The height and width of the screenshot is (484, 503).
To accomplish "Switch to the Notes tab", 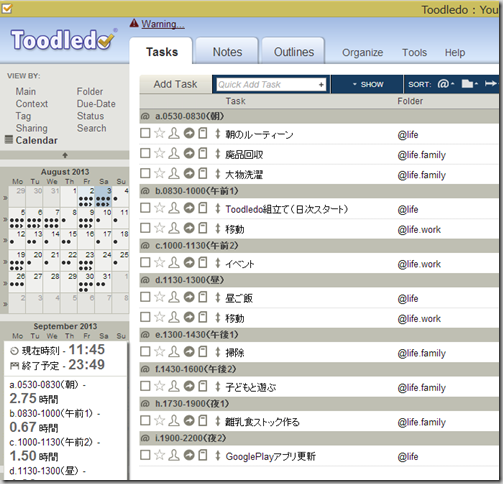I will [227, 52].
